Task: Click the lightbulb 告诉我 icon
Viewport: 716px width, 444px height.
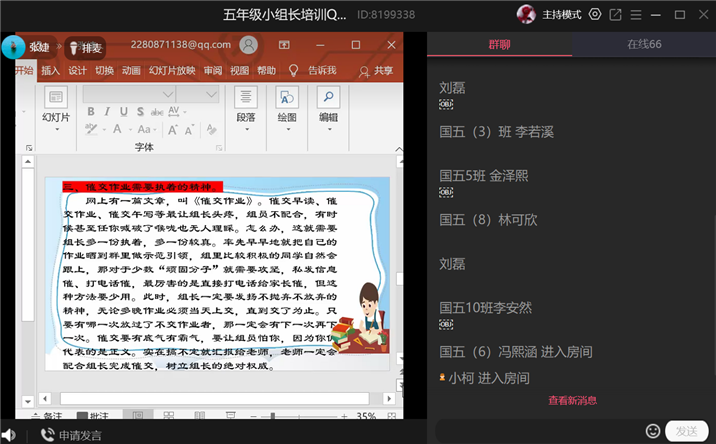Action: click(x=294, y=70)
